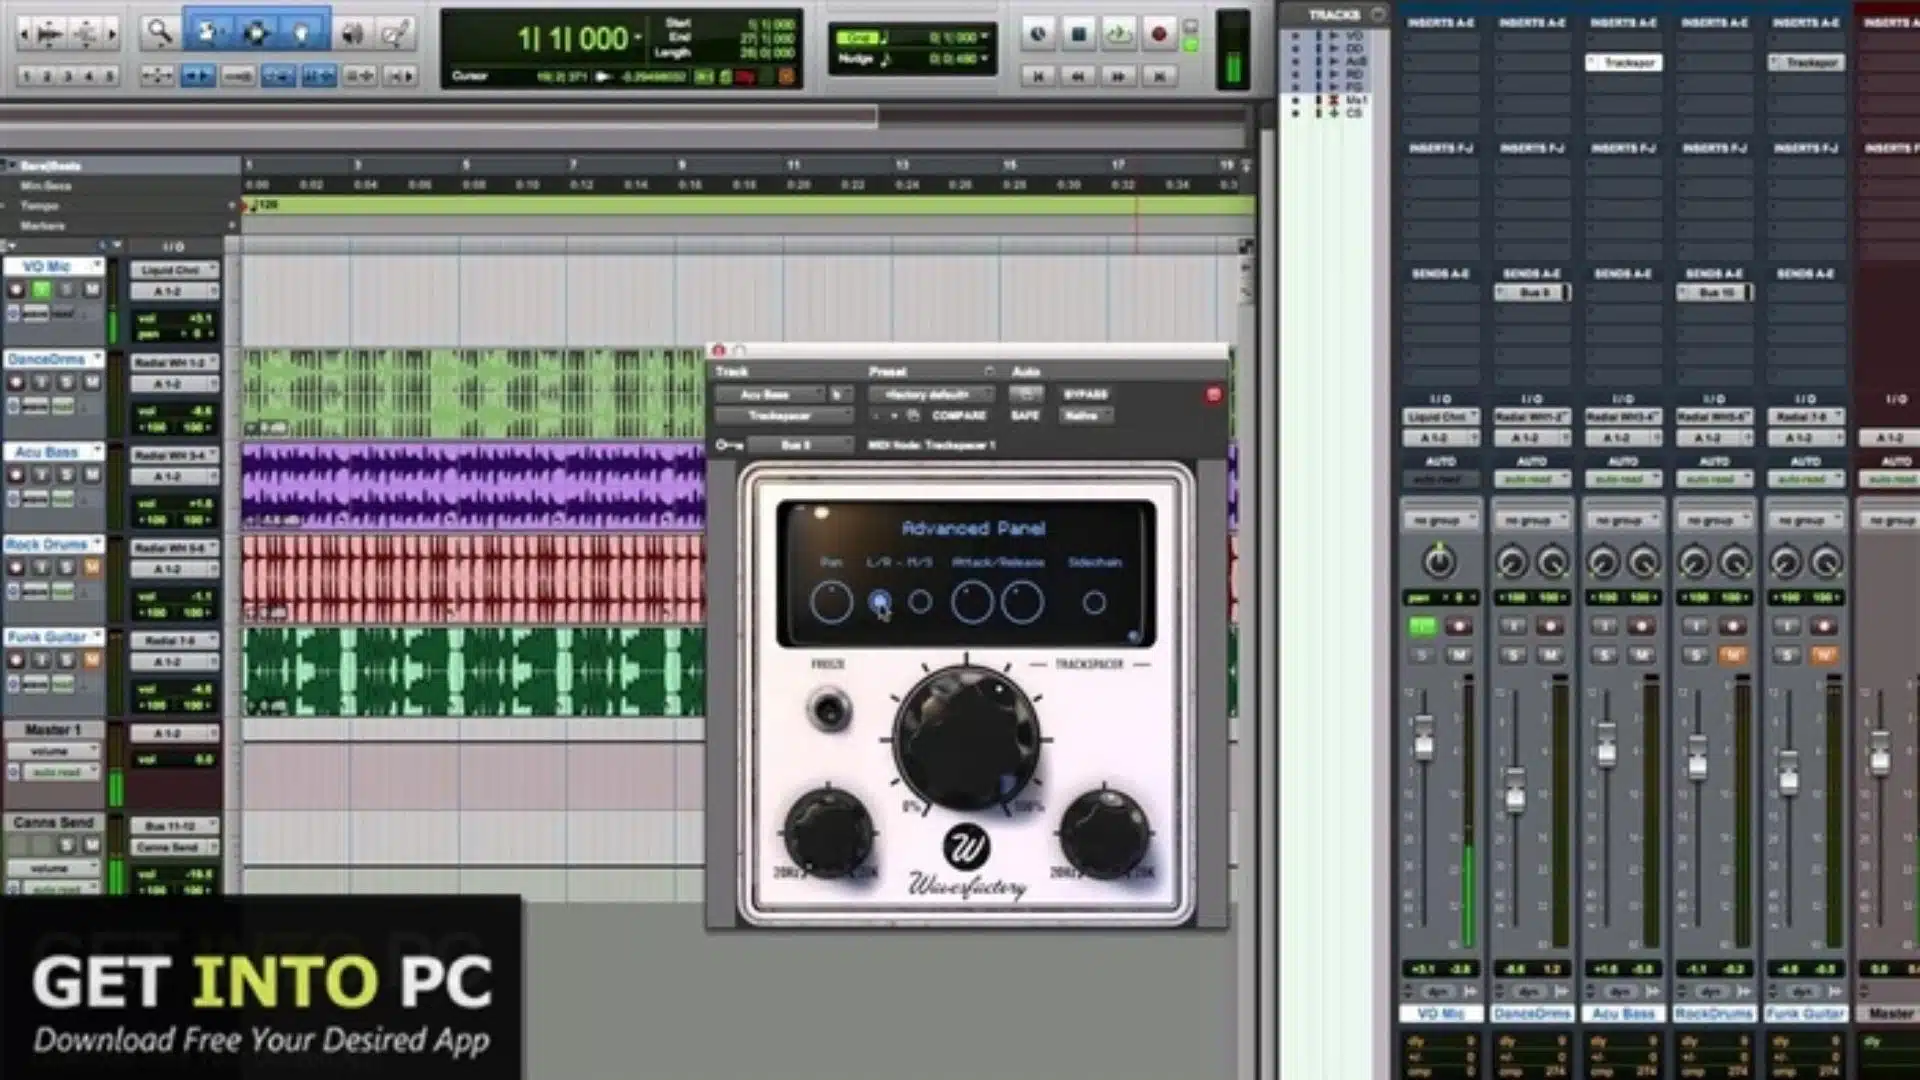The height and width of the screenshot is (1080, 1920).
Task: Click the Stop transport button
Action: 1078,34
